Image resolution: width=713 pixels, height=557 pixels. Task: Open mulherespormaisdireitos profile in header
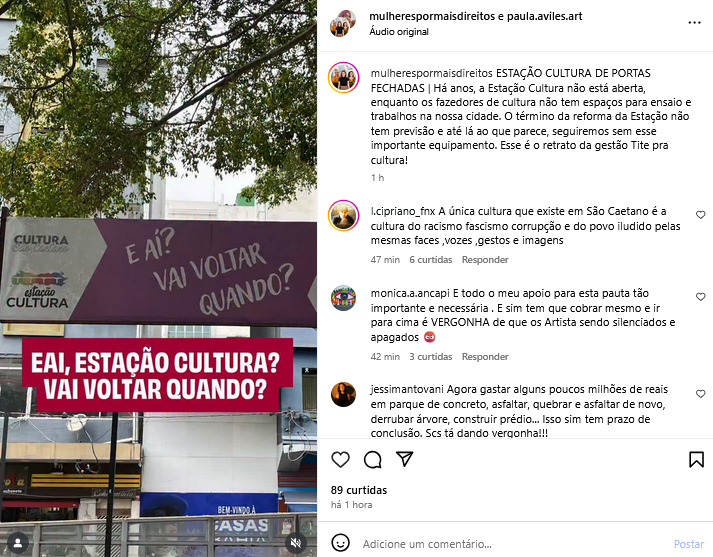pyautogui.click(x=432, y=16)
